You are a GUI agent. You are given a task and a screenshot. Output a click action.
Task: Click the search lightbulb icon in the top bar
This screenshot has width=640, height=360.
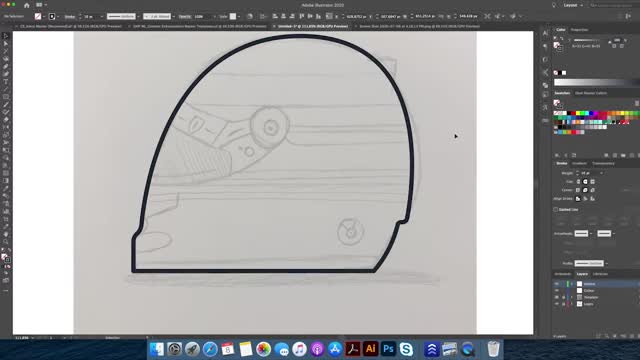point(554,5)
